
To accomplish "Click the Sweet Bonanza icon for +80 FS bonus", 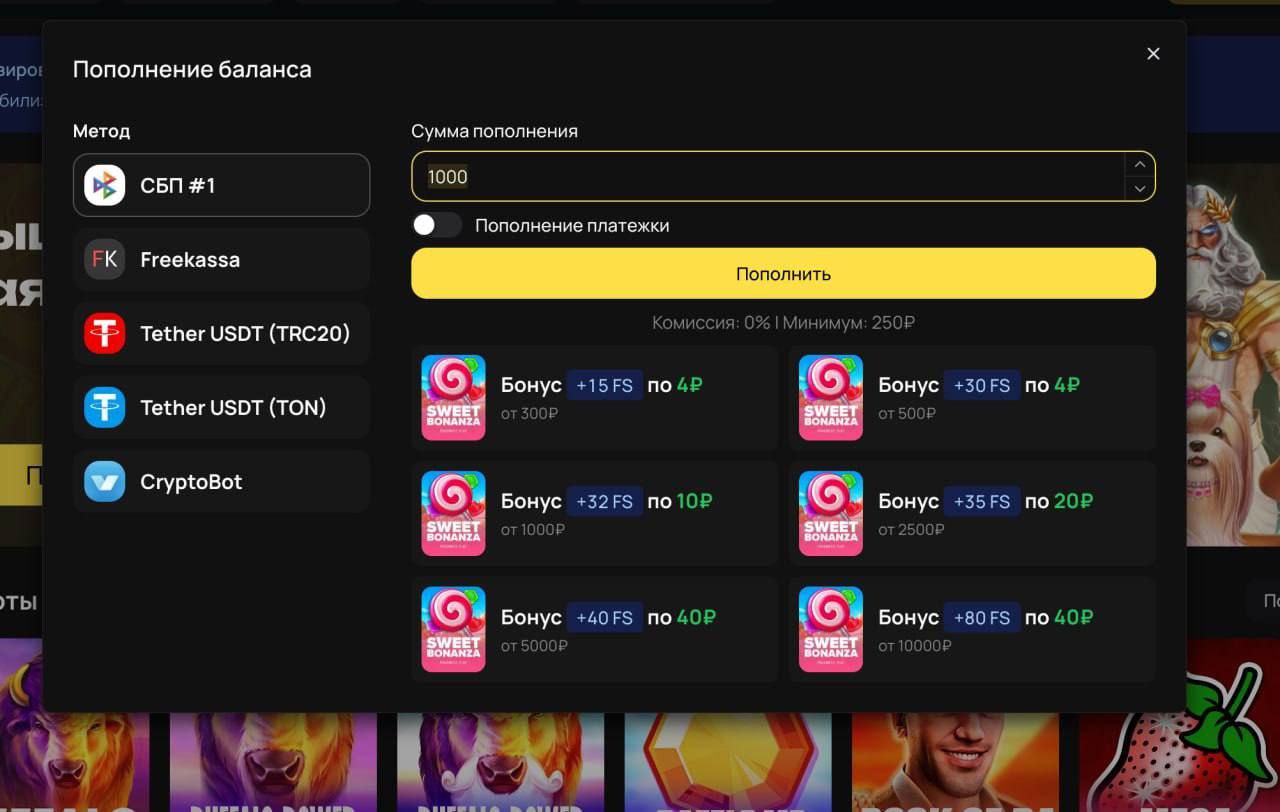I will [831, 629].
